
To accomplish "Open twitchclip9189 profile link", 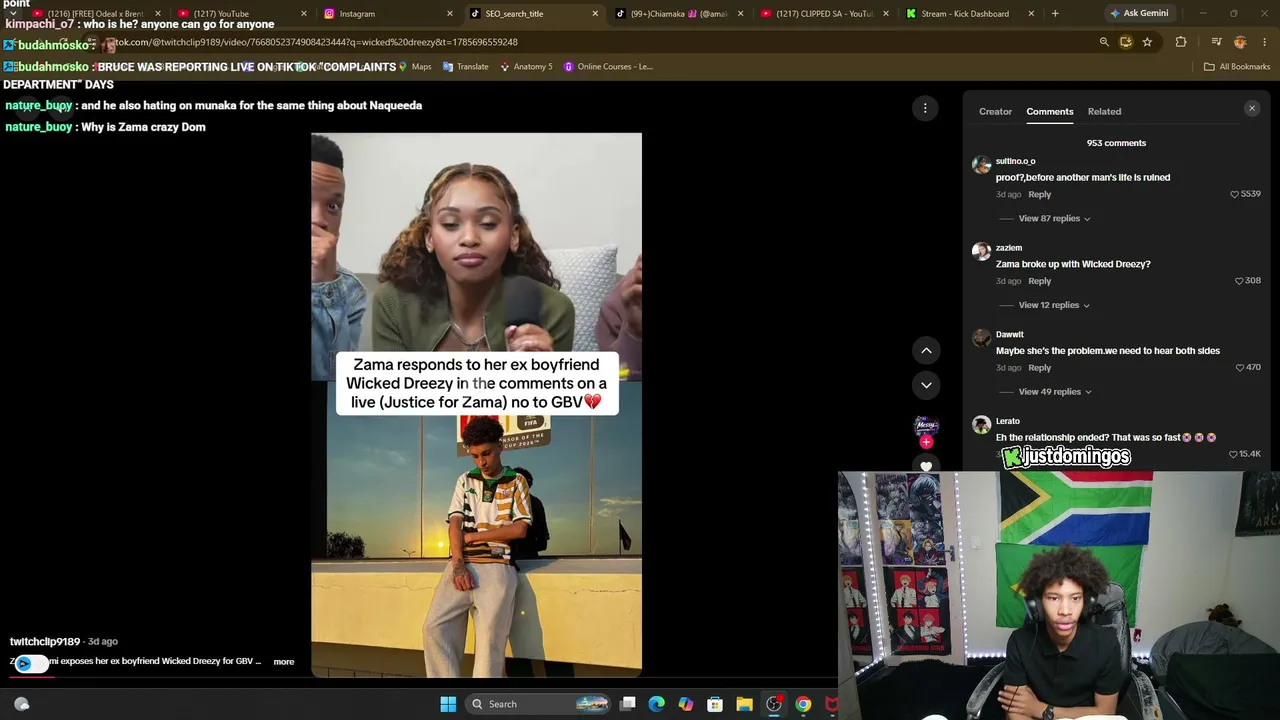I will tap(45, 641).
